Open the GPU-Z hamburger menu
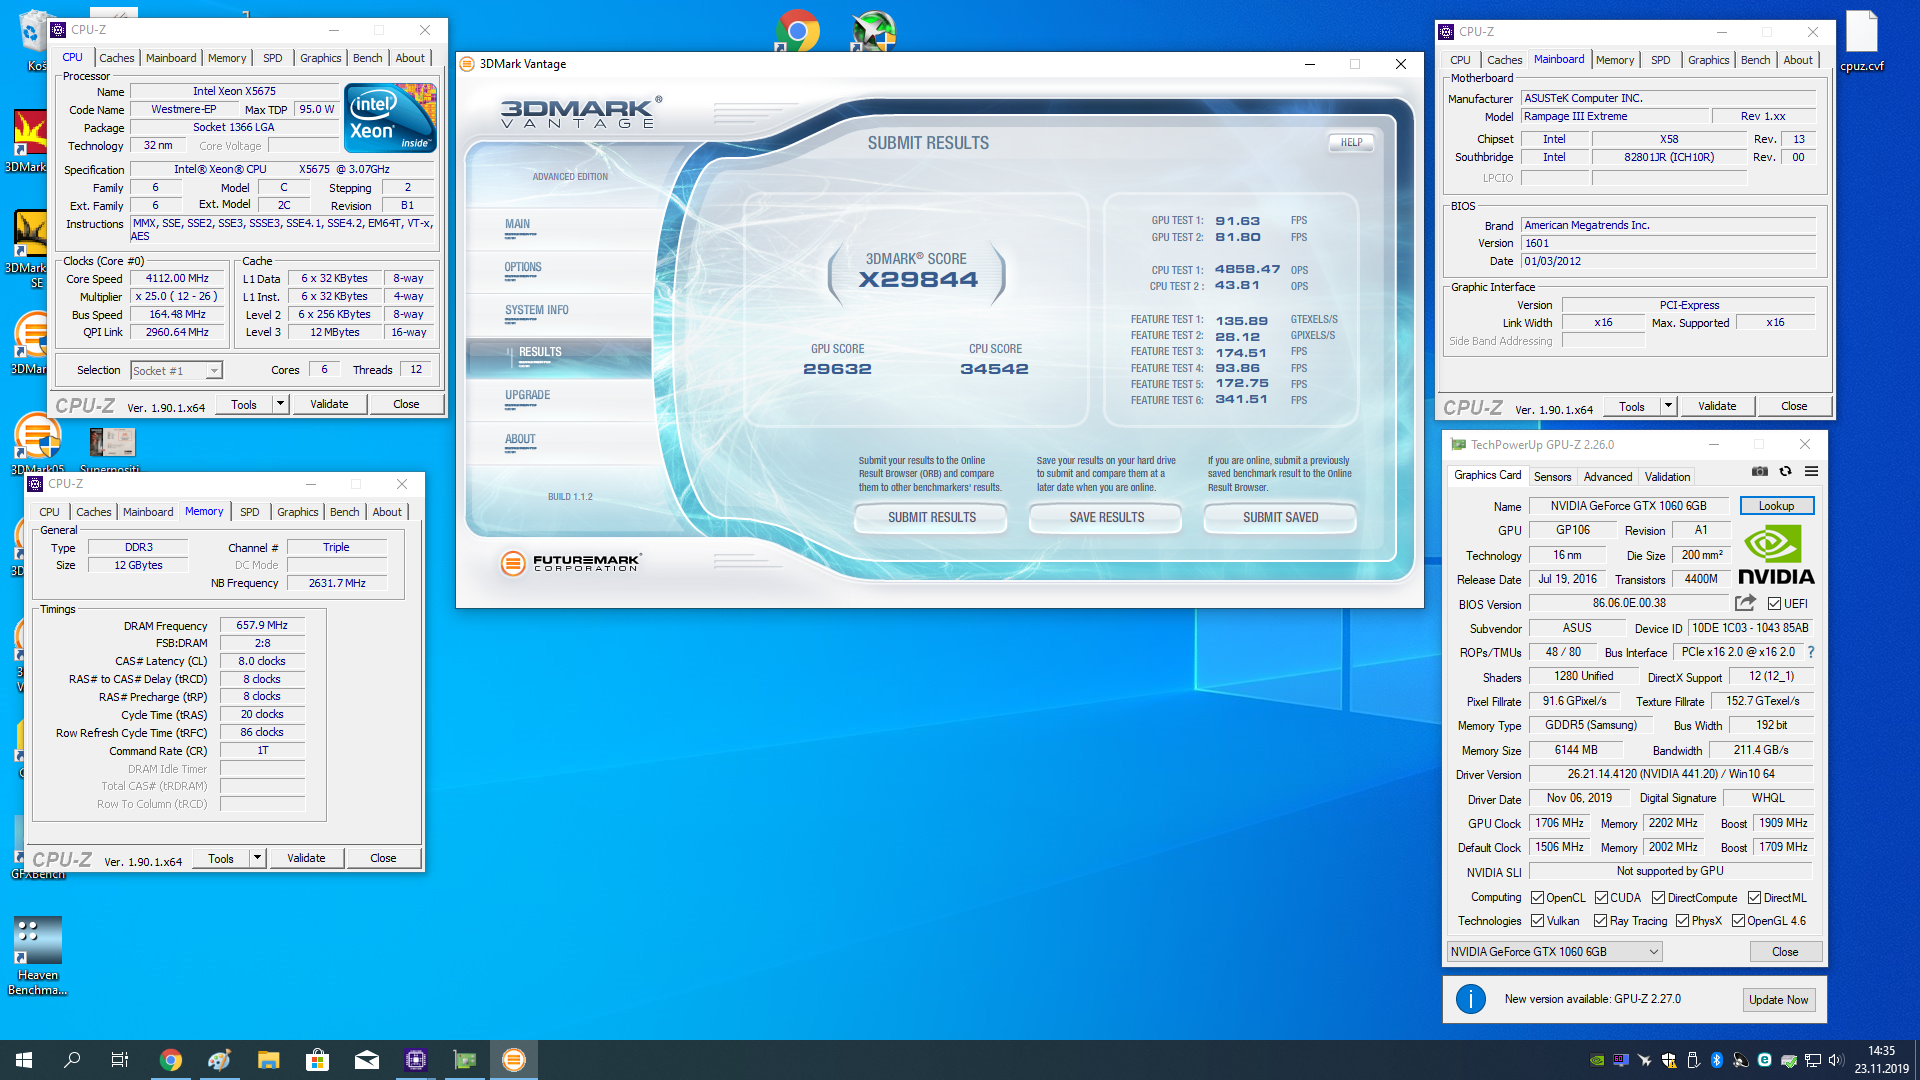Viewport: 1920px width, 1080px height. (1811, 472)
